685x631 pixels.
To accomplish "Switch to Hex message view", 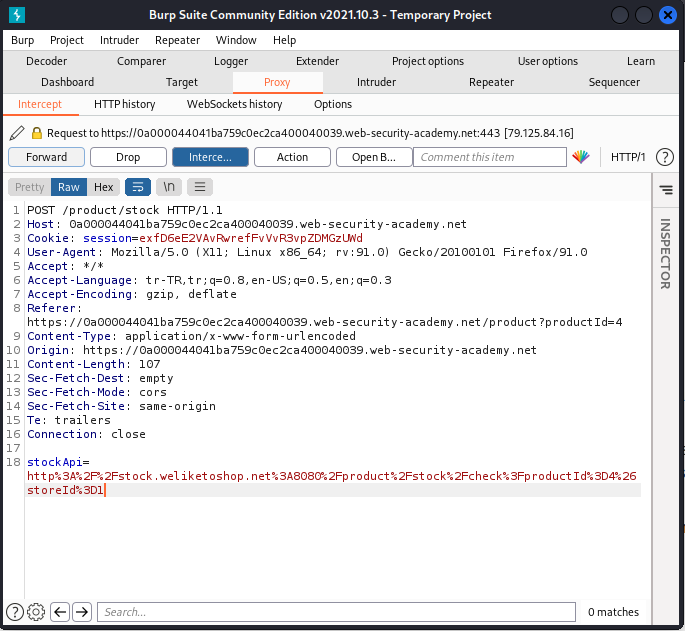I will click(x=104, y=187).
